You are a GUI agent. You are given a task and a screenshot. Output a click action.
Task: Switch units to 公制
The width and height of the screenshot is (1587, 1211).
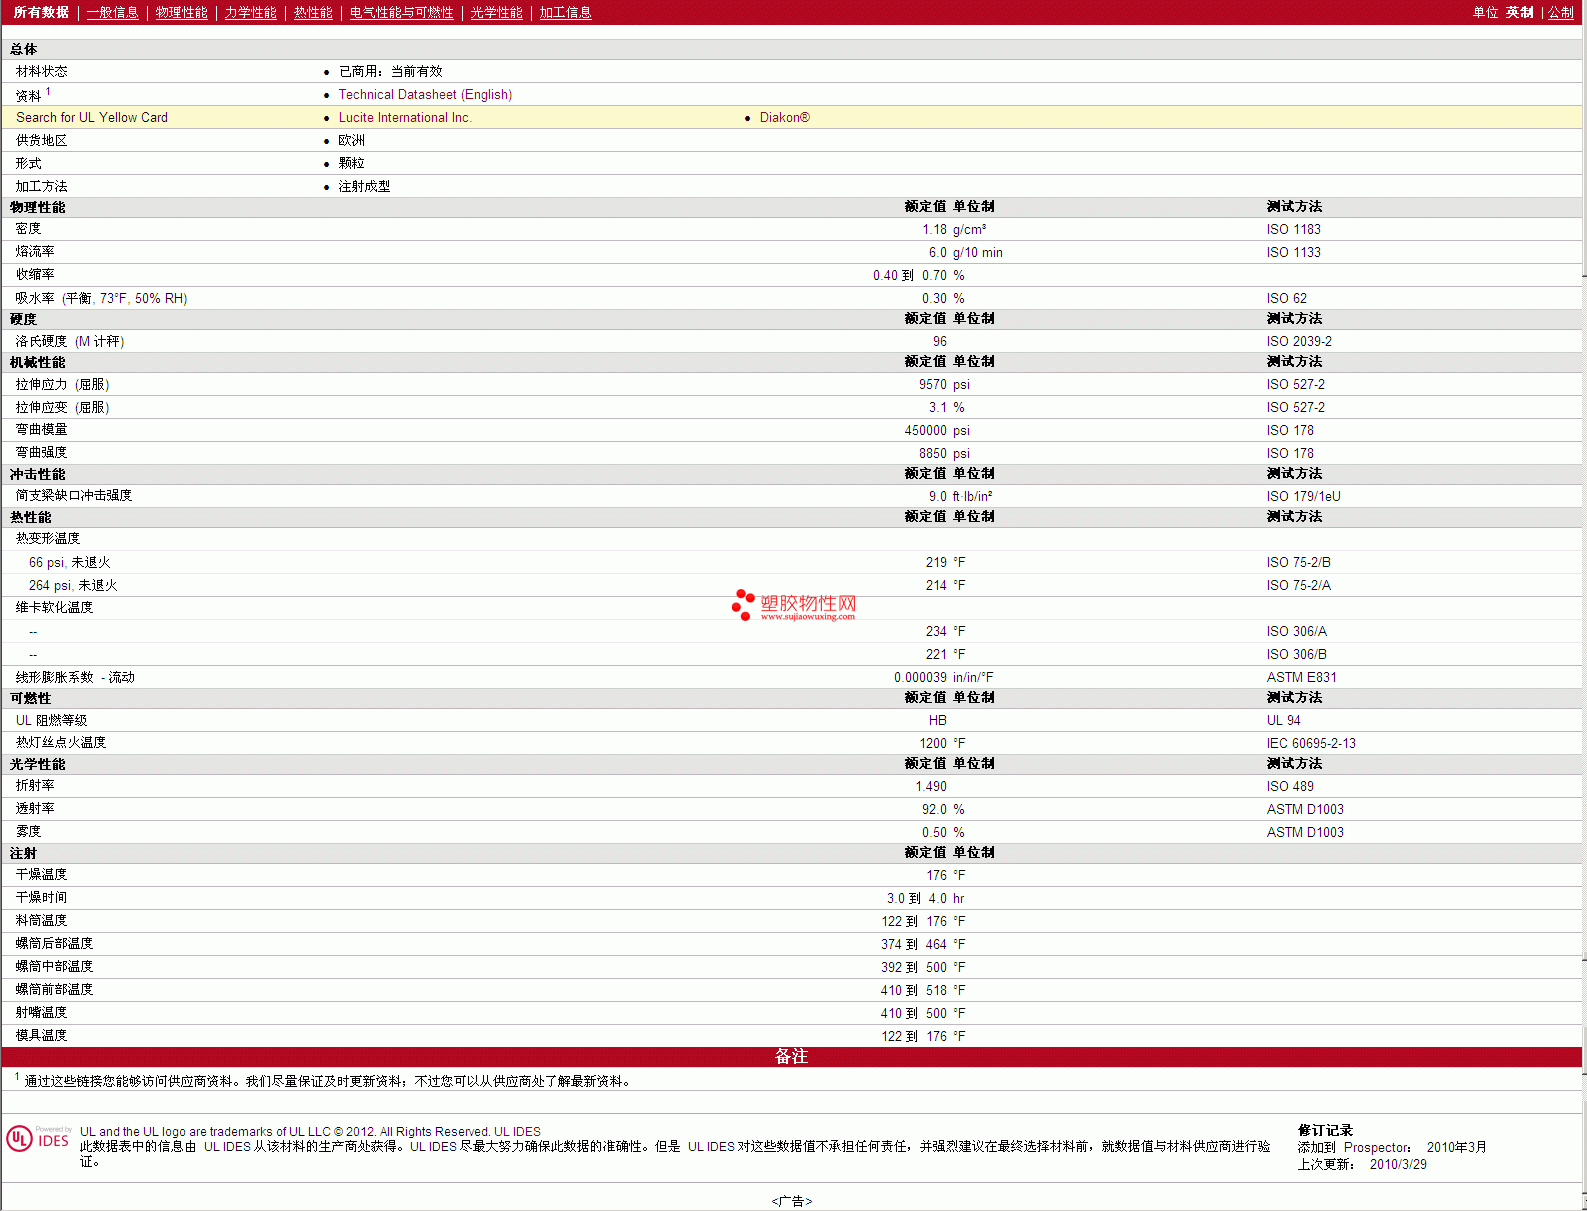click(1560, 13)
